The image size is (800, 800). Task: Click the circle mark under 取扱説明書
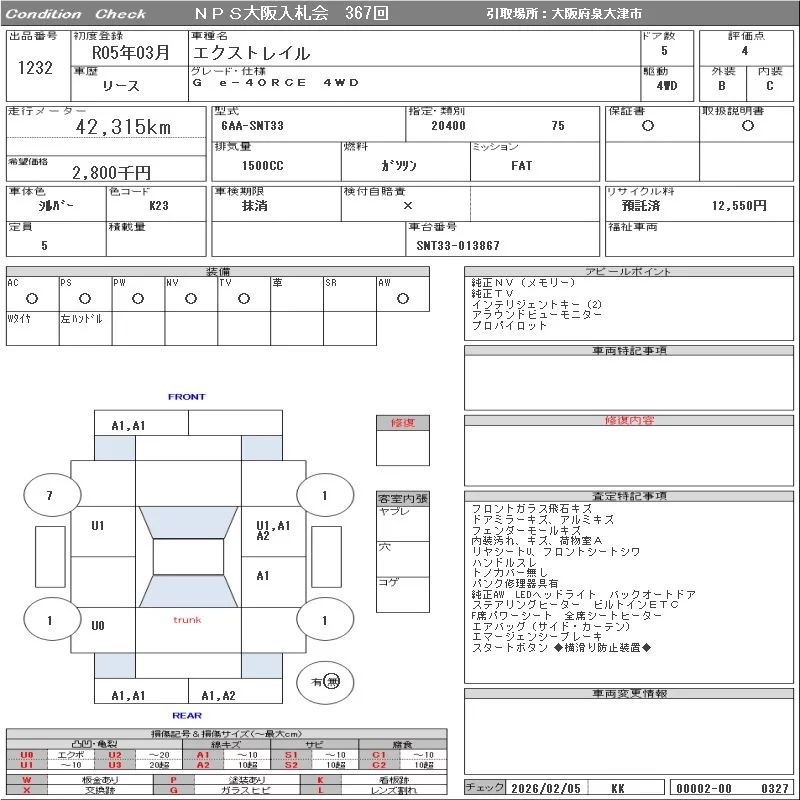coord(748,126)
